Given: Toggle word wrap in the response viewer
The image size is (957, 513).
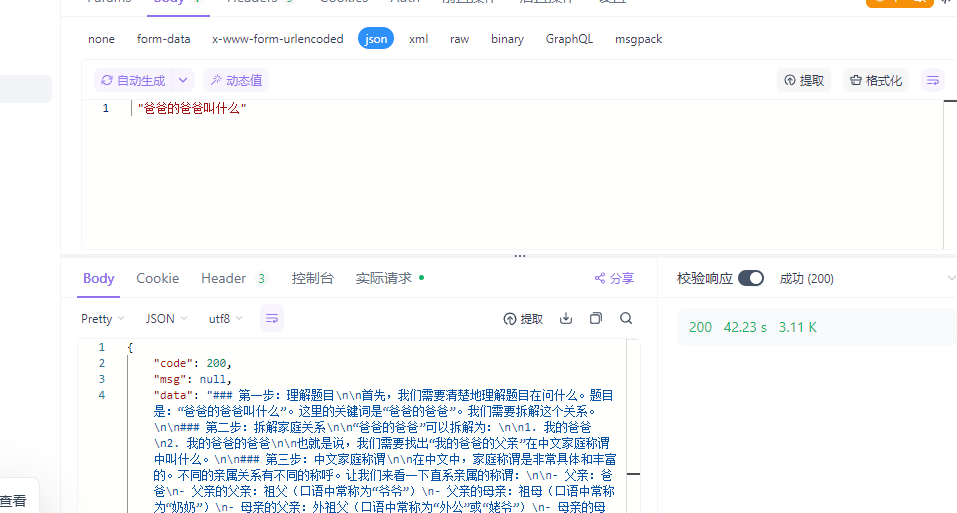Looking at the screenshot, I should (272, 318).
